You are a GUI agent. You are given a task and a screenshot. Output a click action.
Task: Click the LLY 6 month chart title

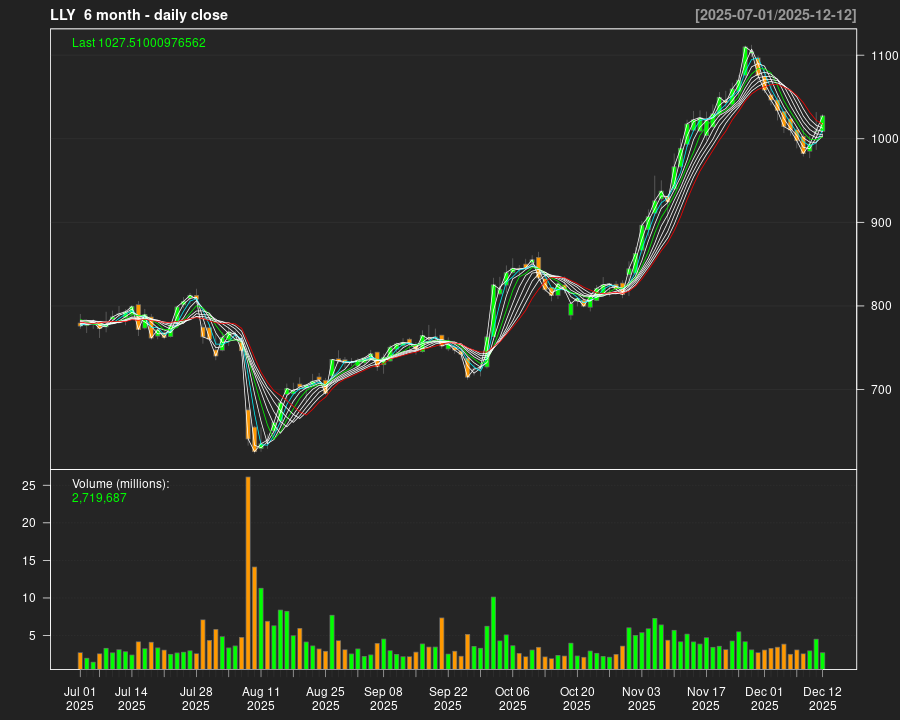(139, 15)
